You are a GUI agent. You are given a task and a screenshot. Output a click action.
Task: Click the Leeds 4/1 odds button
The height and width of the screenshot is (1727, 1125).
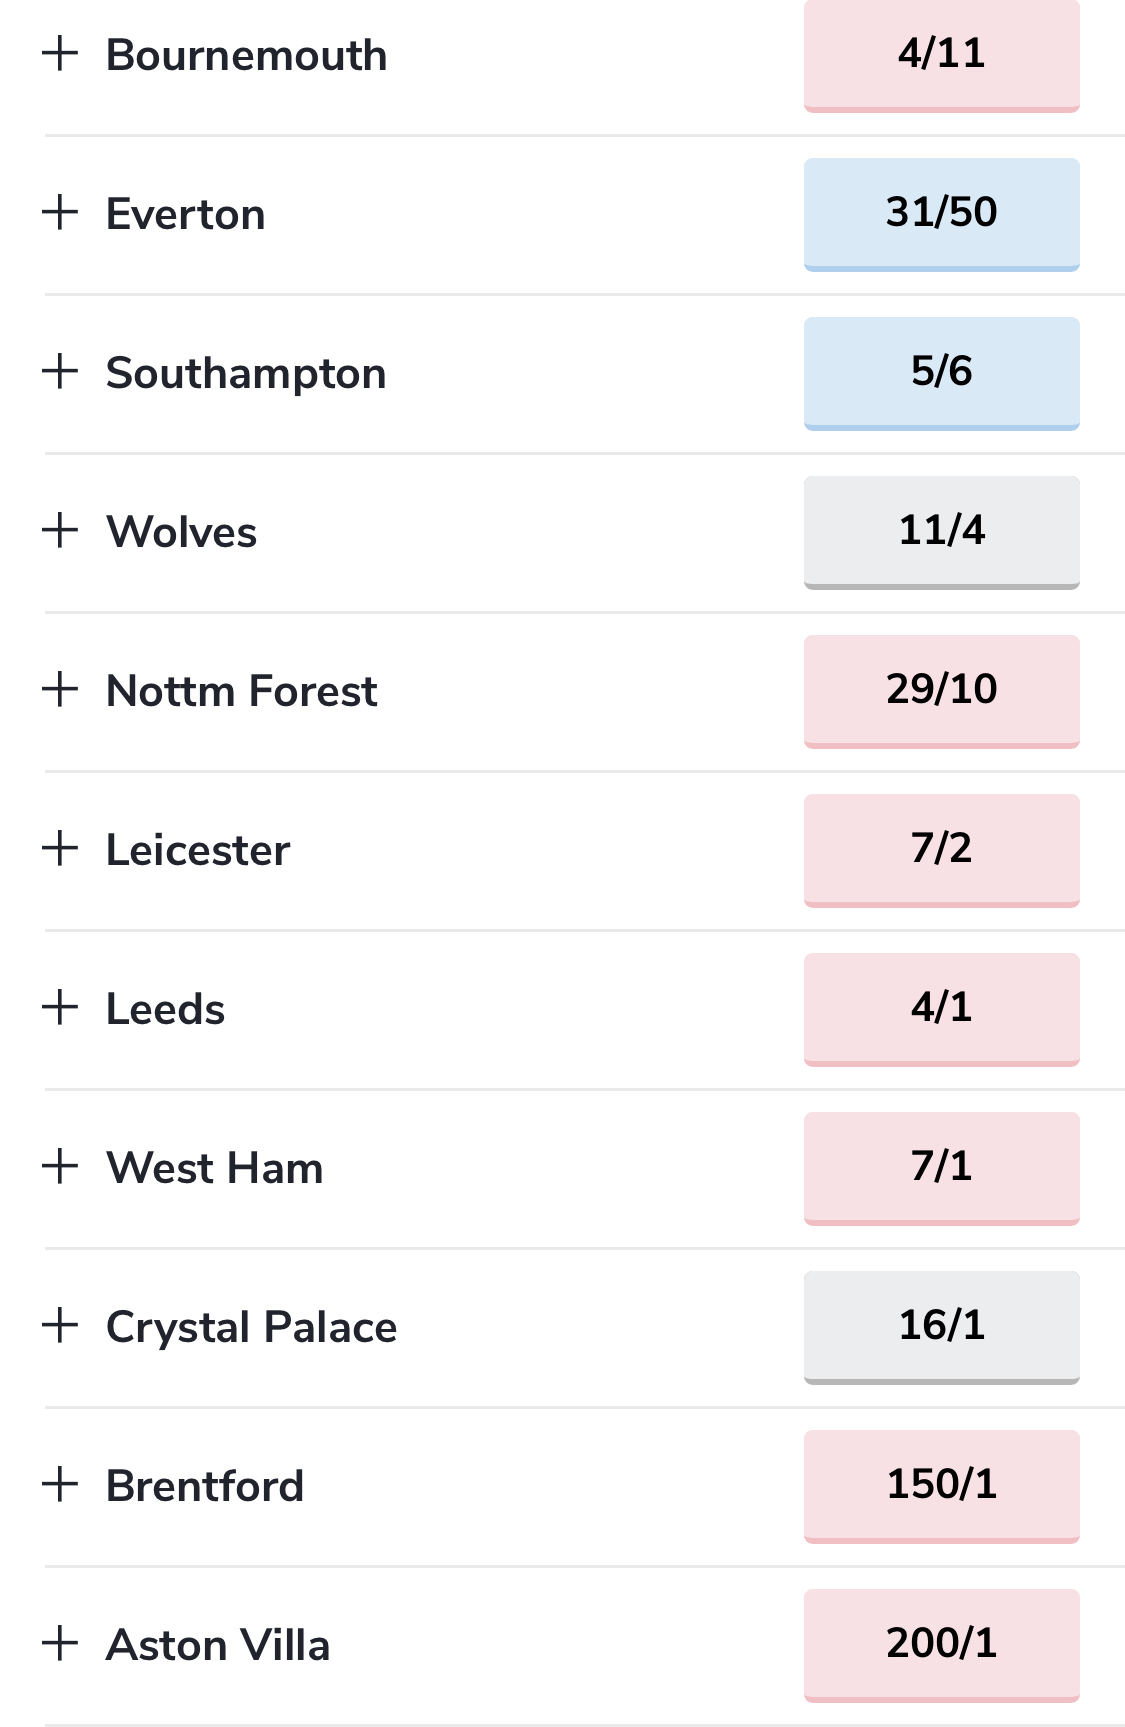pyautogui.click(x=942, y=1010)
